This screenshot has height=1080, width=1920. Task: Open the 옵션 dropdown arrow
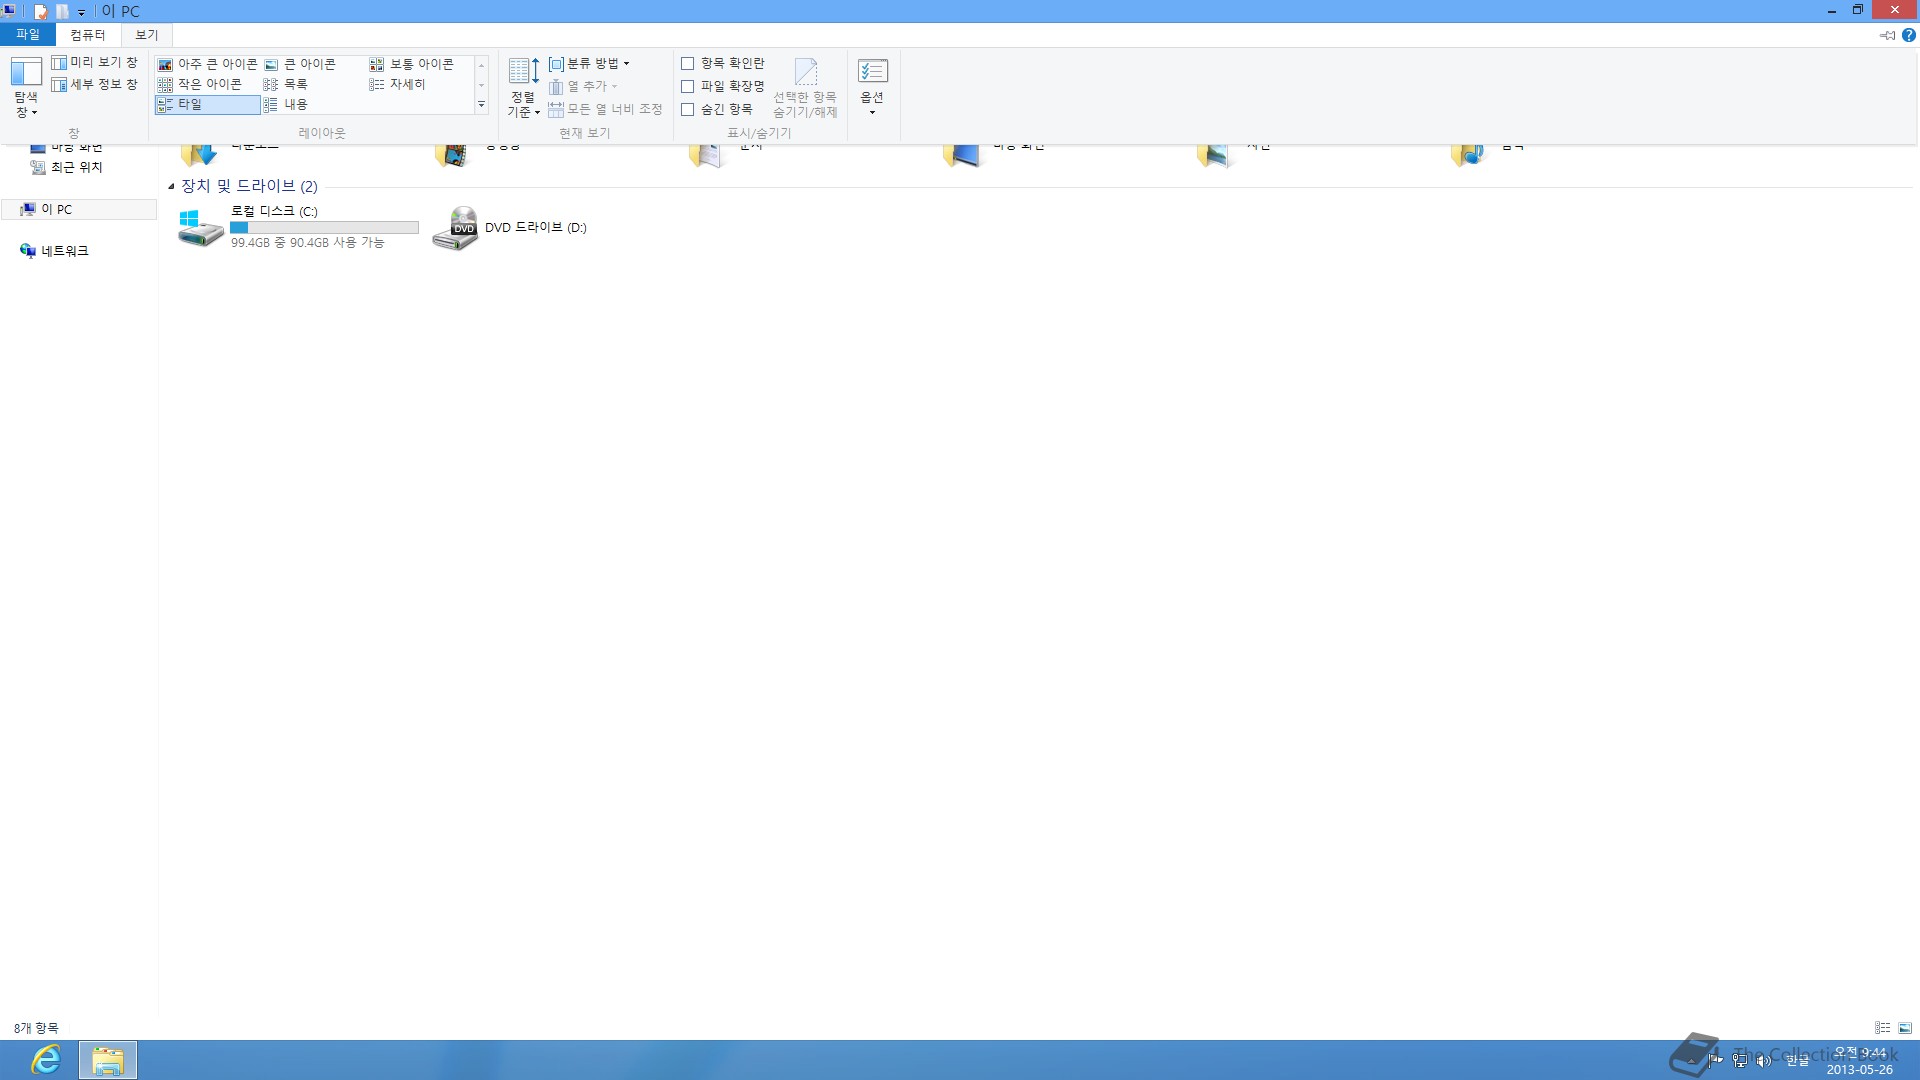click(872, 112)
